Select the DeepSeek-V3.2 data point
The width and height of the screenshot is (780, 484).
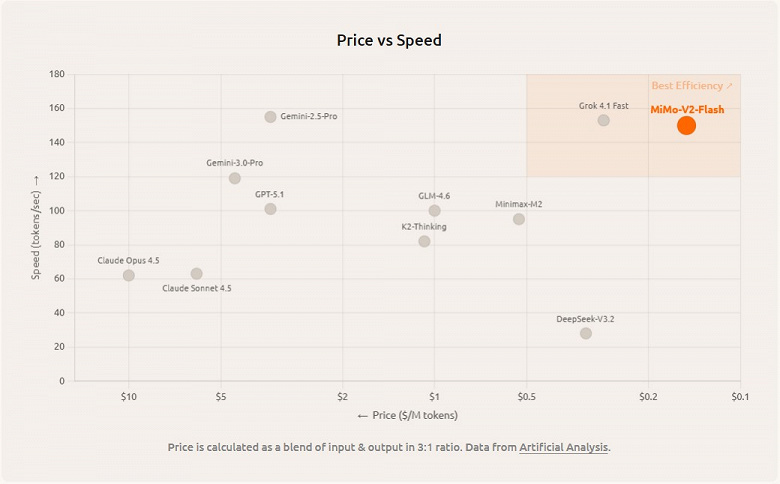pyautogui.click(x=586, y=333)
